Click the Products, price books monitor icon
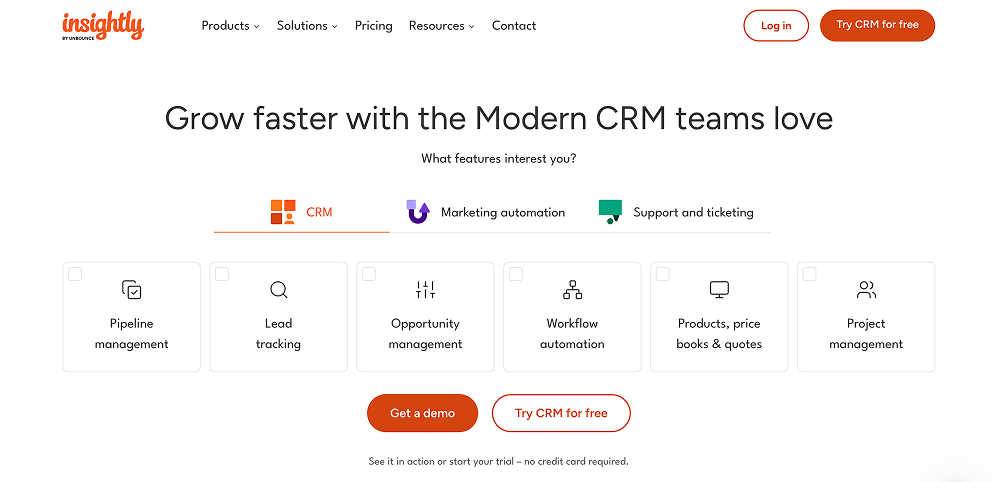 [719, 290]
